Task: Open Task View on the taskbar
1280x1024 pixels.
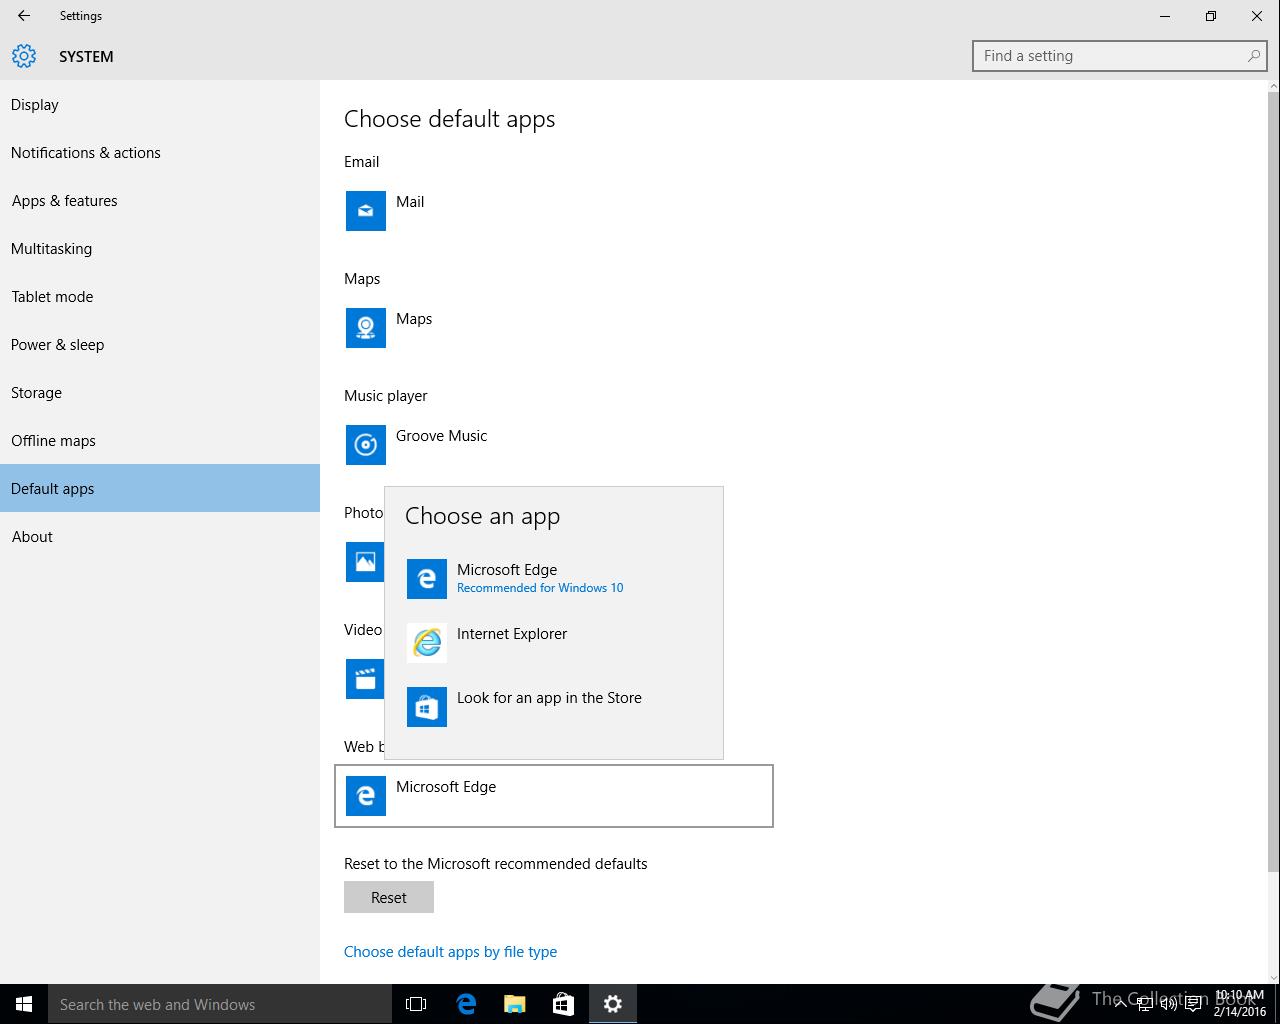Action: click(x=416, y=1004)
